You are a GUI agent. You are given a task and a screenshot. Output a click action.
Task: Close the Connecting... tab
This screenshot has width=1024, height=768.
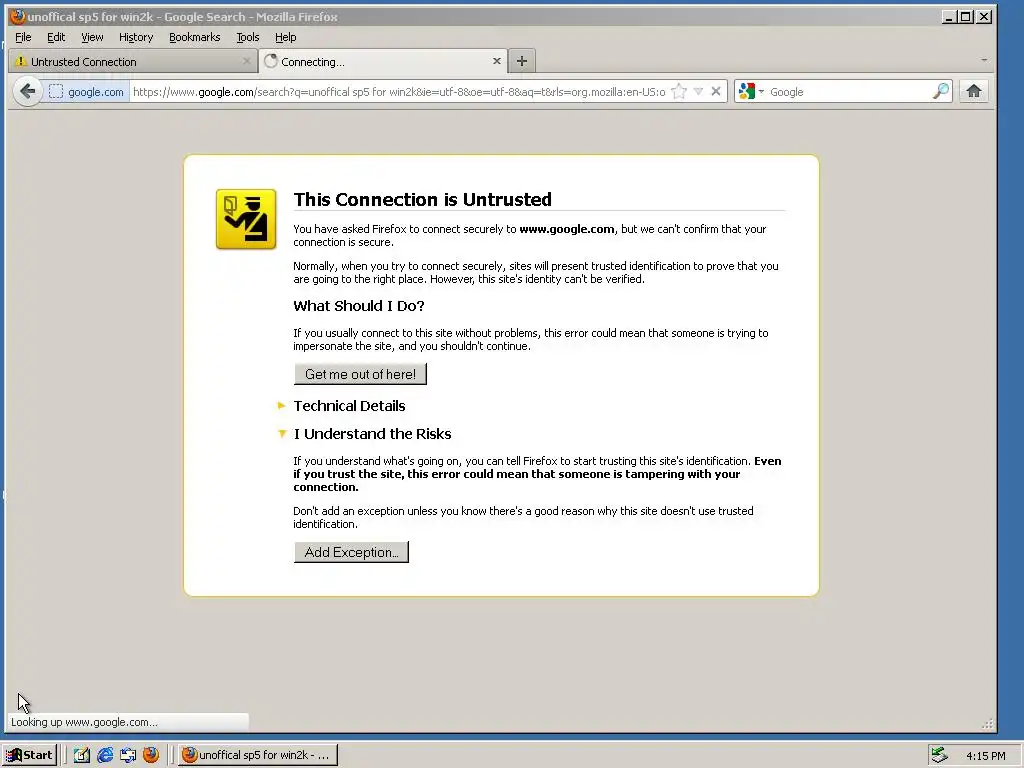click(x=496, y=61)
